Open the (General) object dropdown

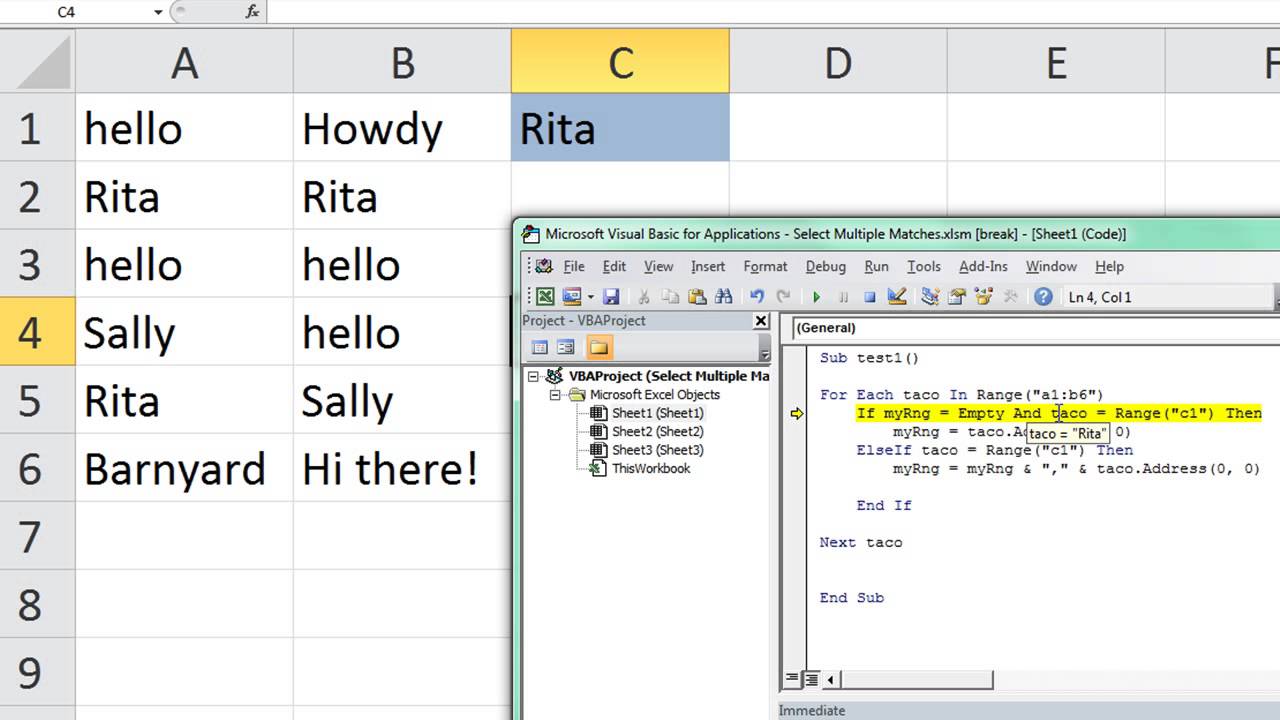coord(1036,328)
